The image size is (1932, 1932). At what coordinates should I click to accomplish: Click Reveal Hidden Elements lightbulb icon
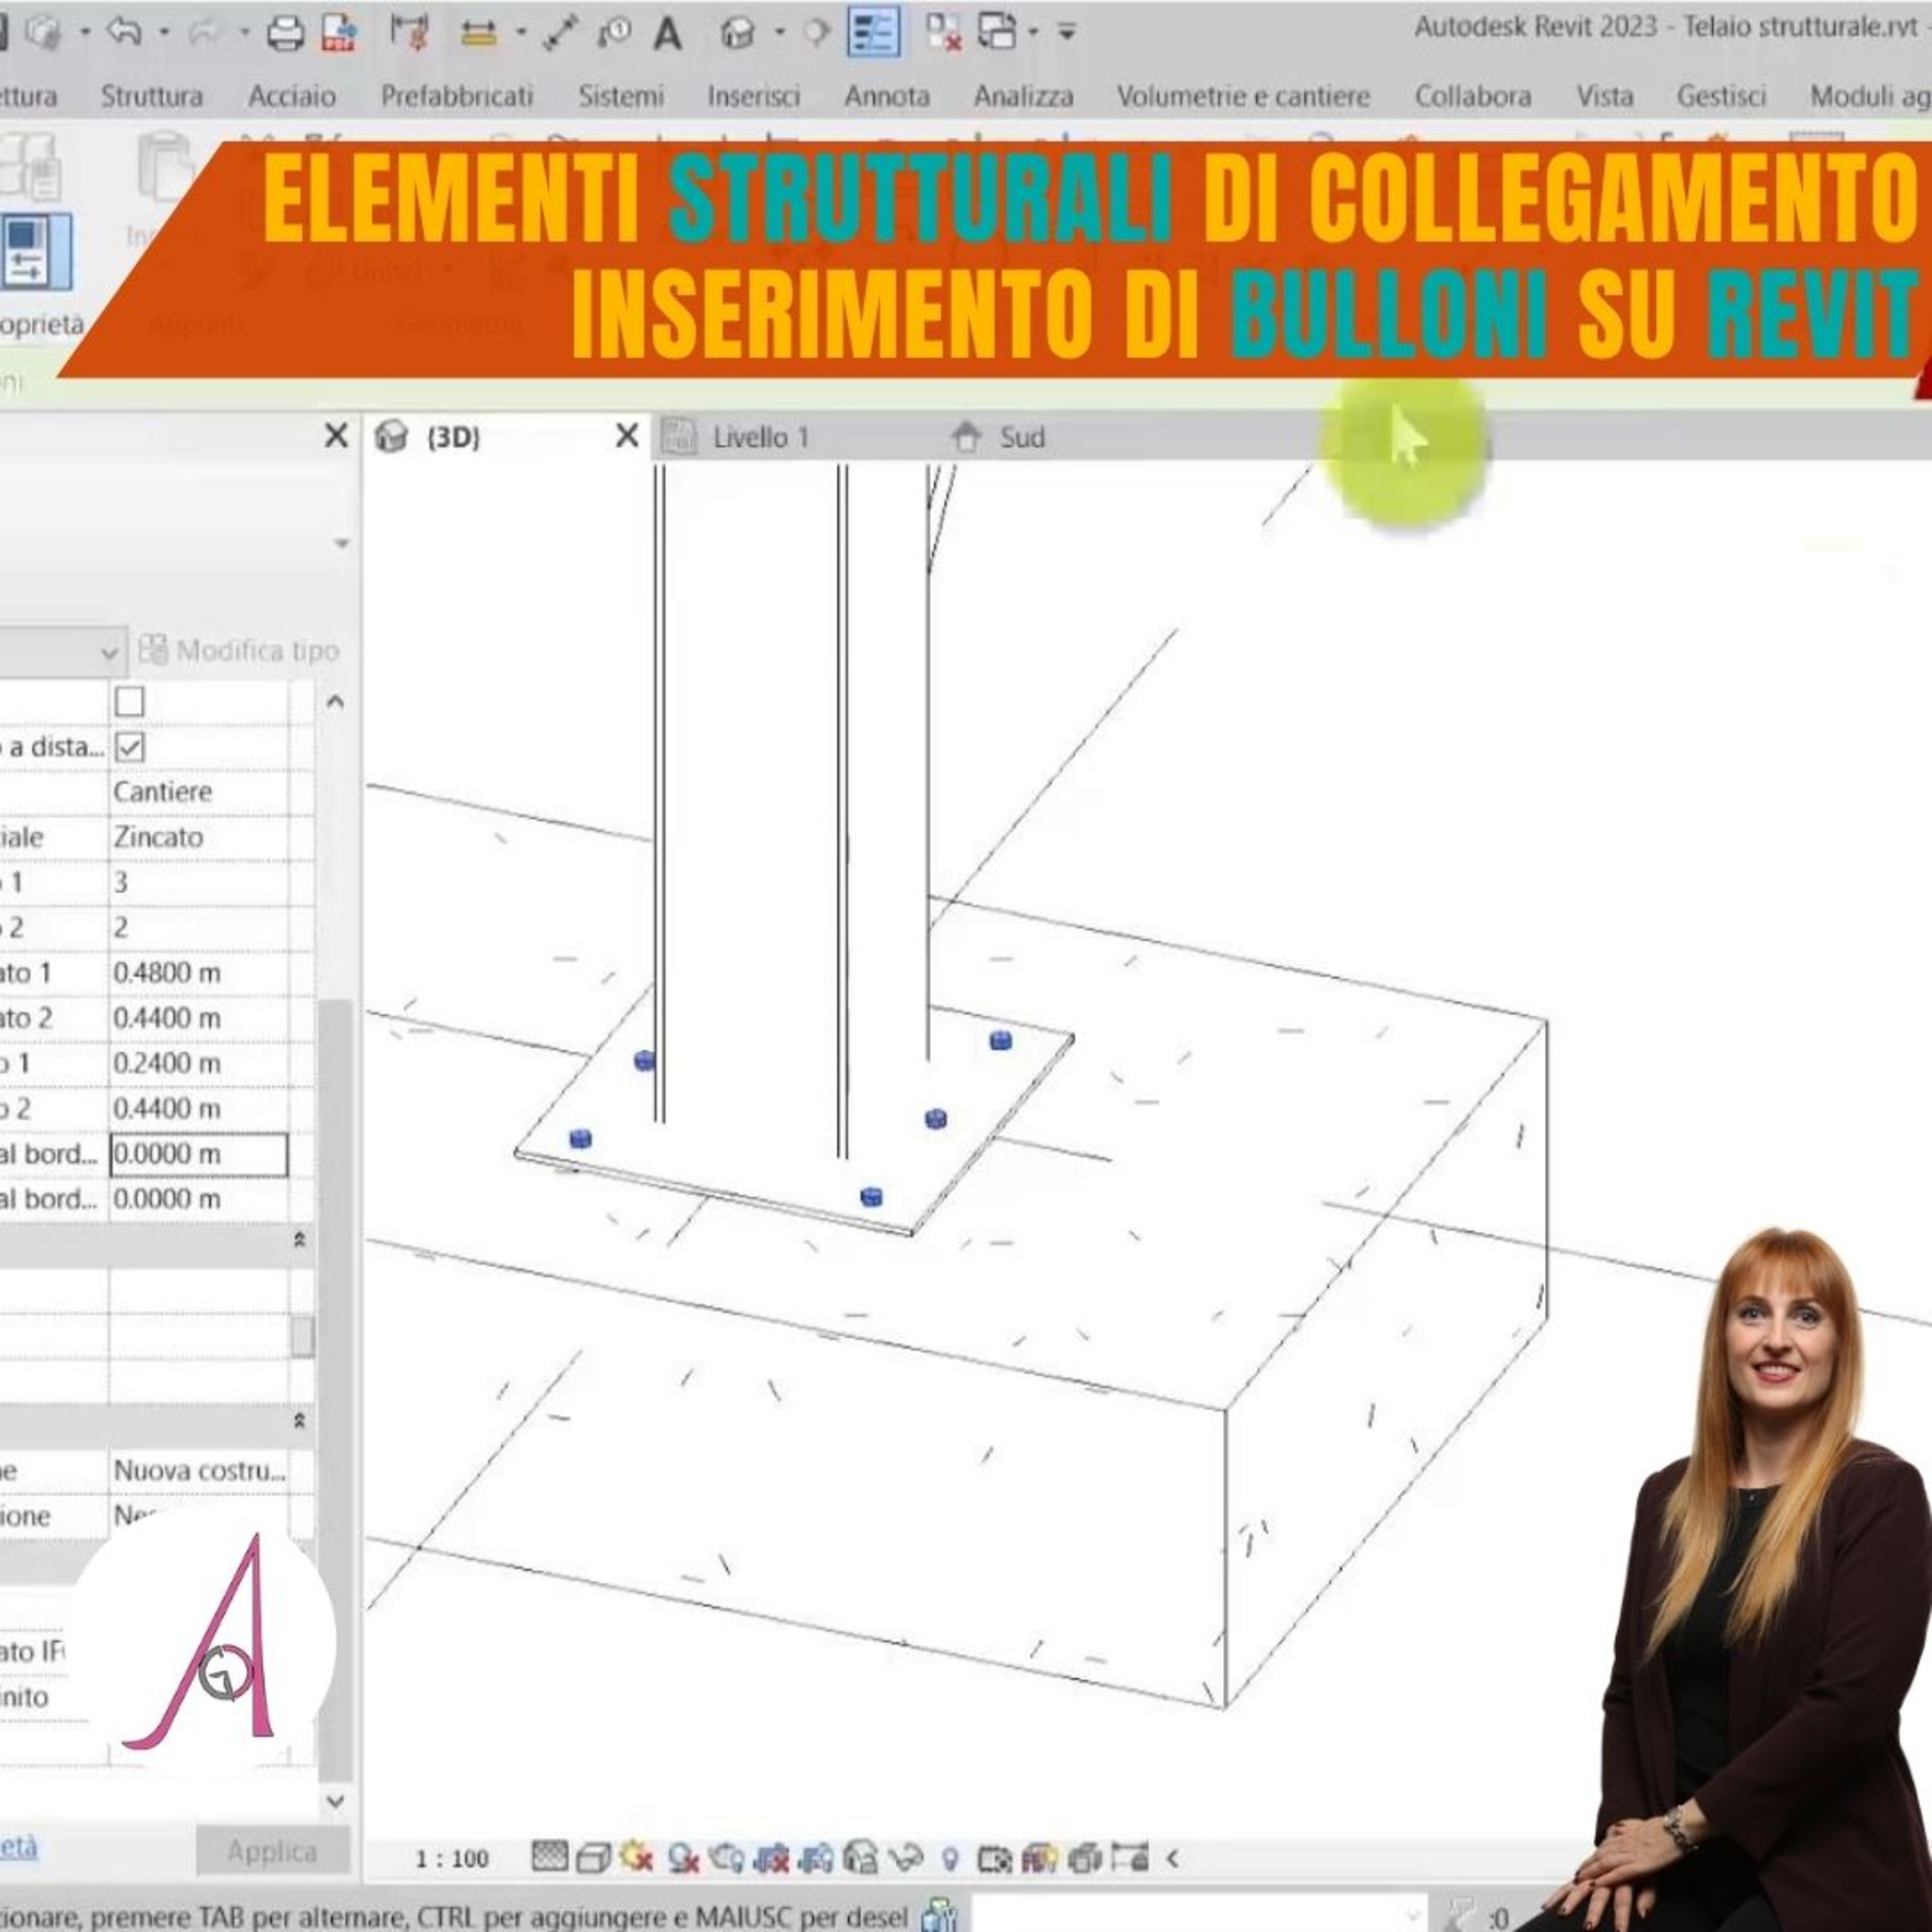point(950,1859)
